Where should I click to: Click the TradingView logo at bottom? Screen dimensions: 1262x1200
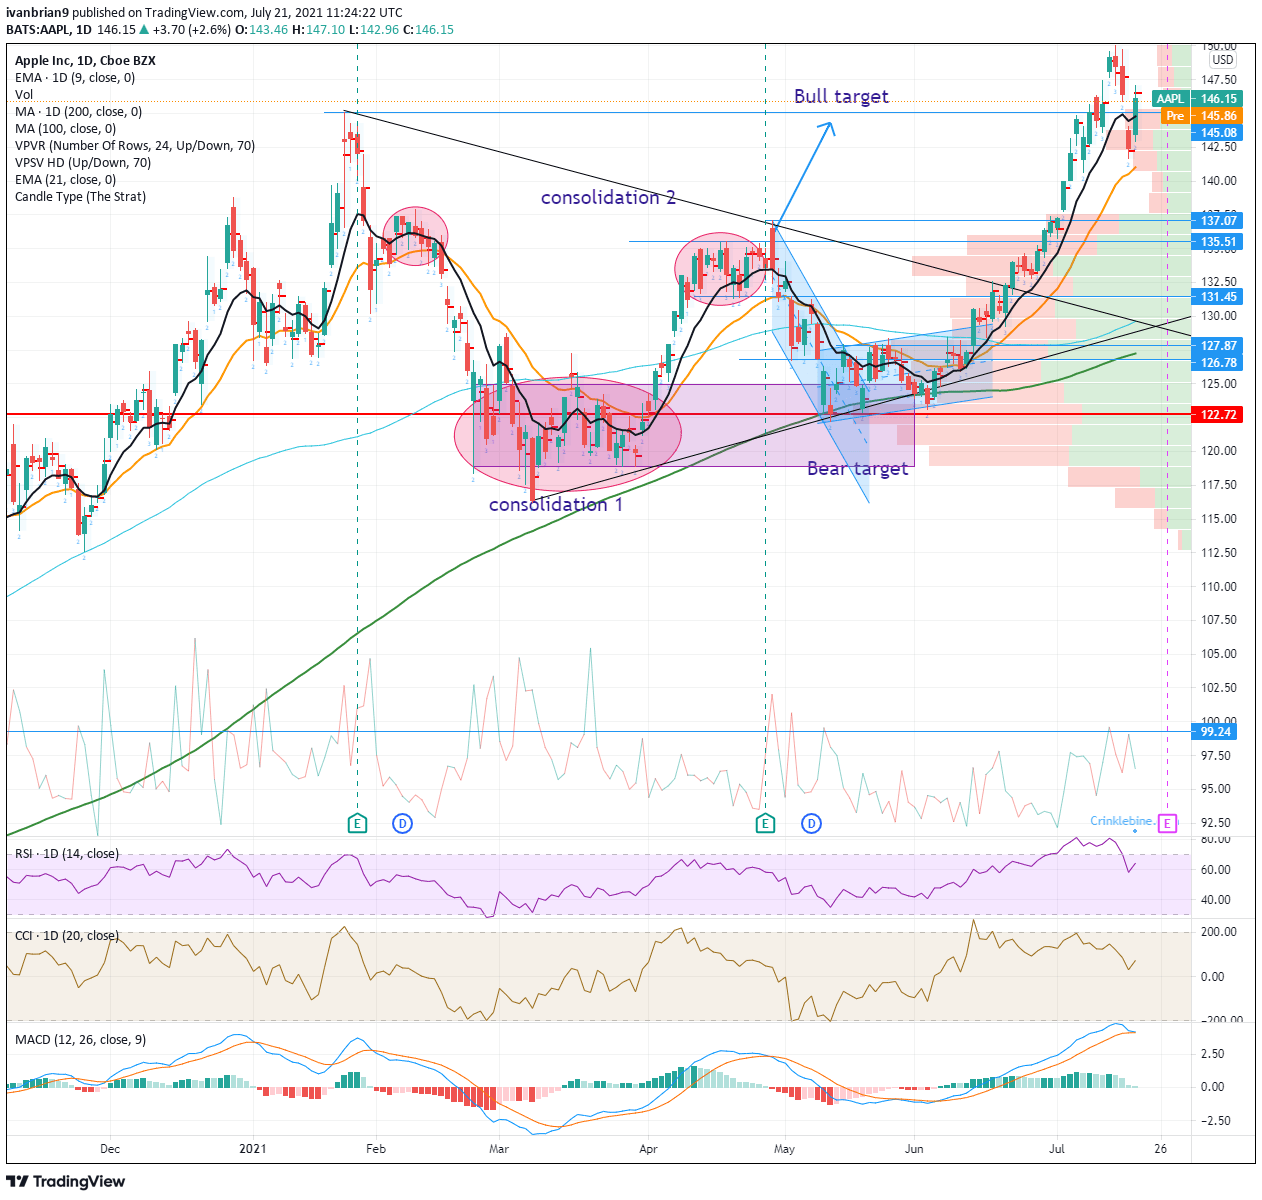coord(66,1181)
